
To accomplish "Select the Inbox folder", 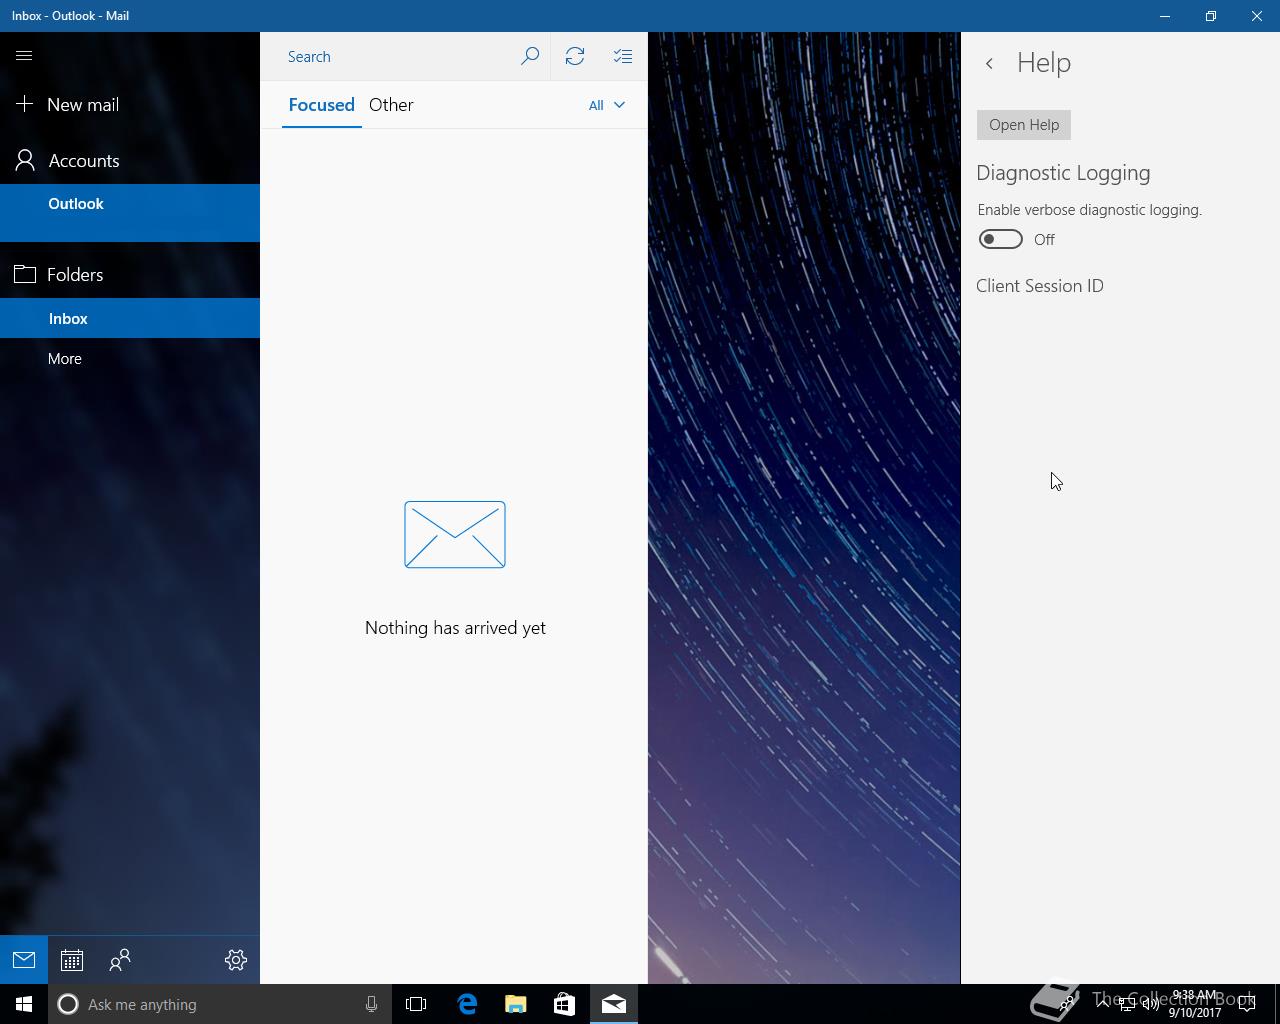I will click(x=130, y=318).
